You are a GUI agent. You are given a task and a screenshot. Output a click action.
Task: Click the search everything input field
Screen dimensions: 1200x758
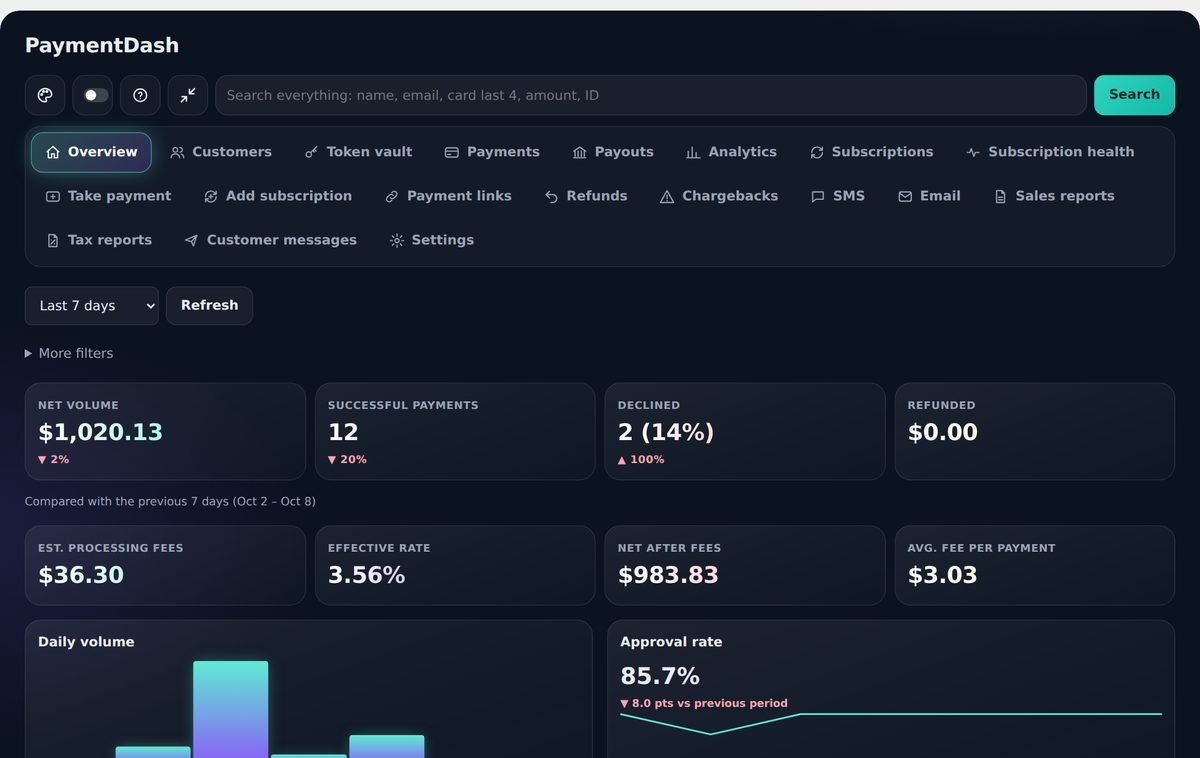pos(651,95)
